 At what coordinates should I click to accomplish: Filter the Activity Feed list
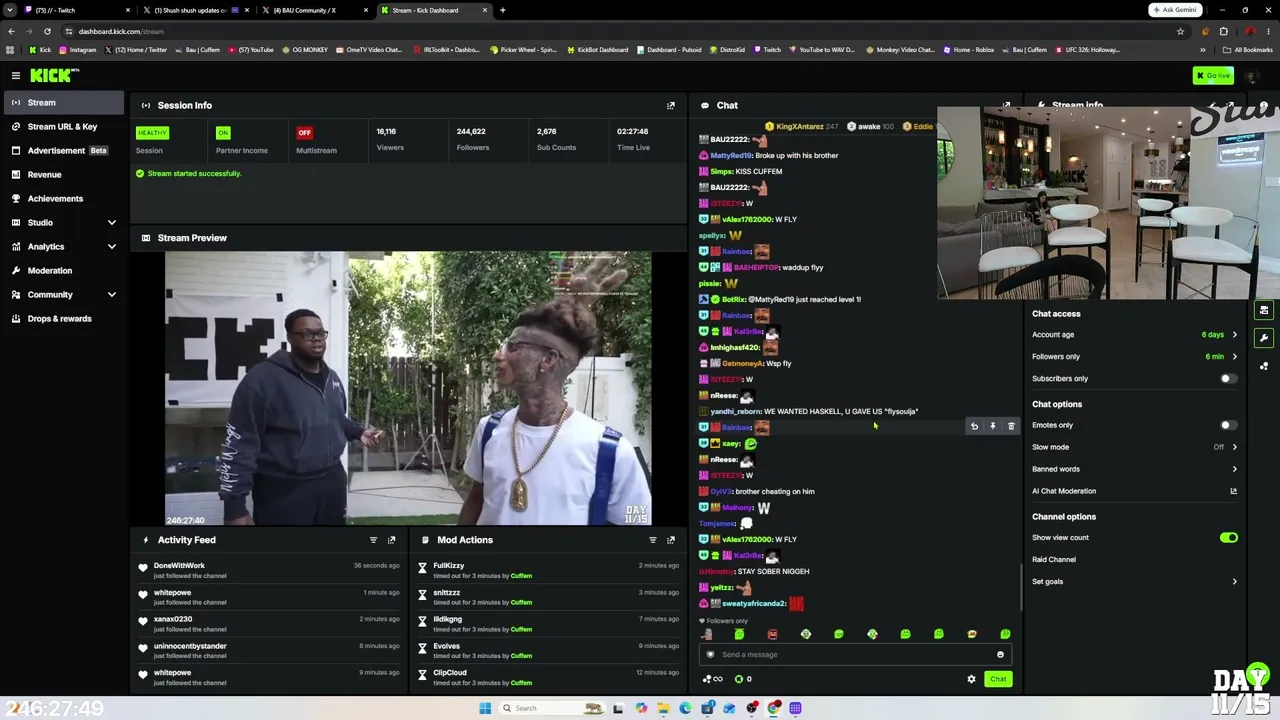coord(373,540)
